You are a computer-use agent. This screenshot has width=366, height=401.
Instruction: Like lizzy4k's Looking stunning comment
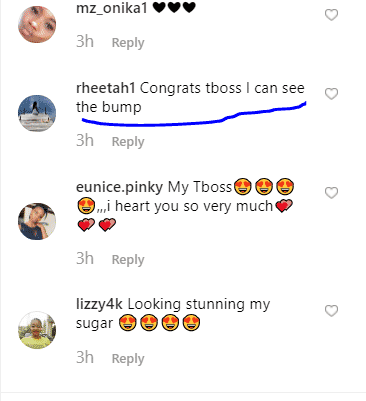coord(331,311)
